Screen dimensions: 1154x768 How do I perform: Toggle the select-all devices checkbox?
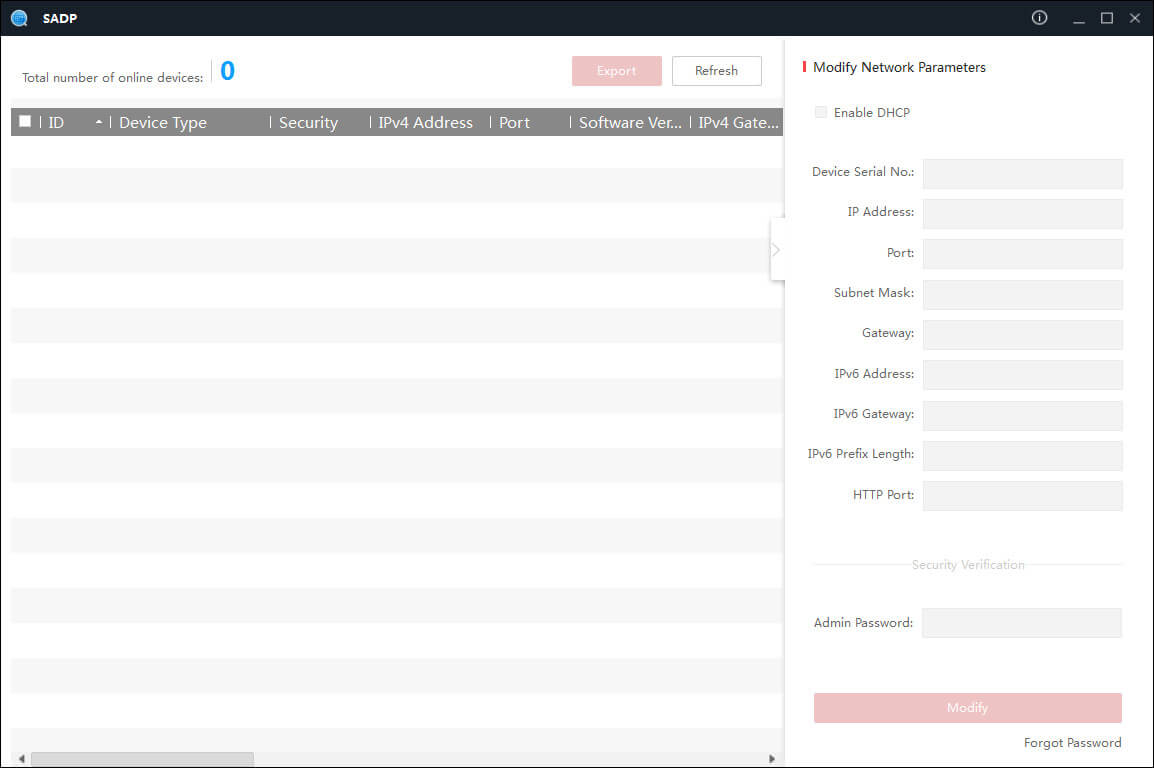coord(25,121)
